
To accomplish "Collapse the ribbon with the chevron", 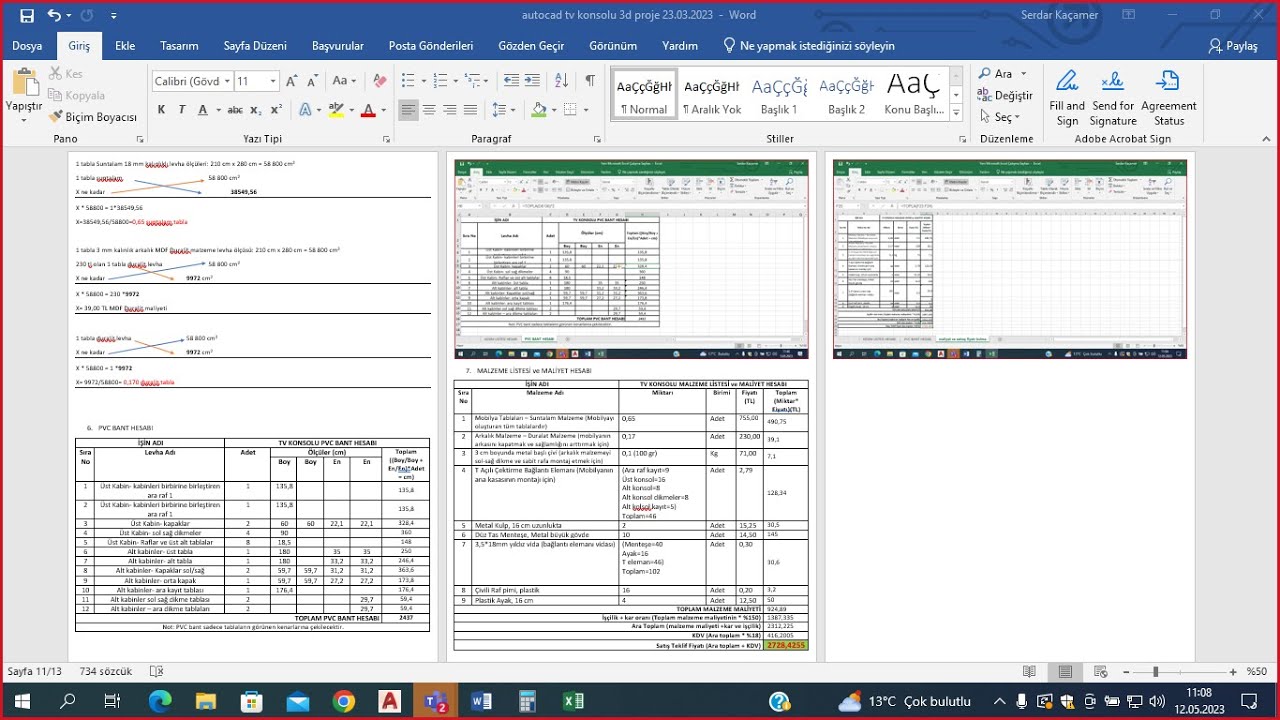I will (1264, 139).
